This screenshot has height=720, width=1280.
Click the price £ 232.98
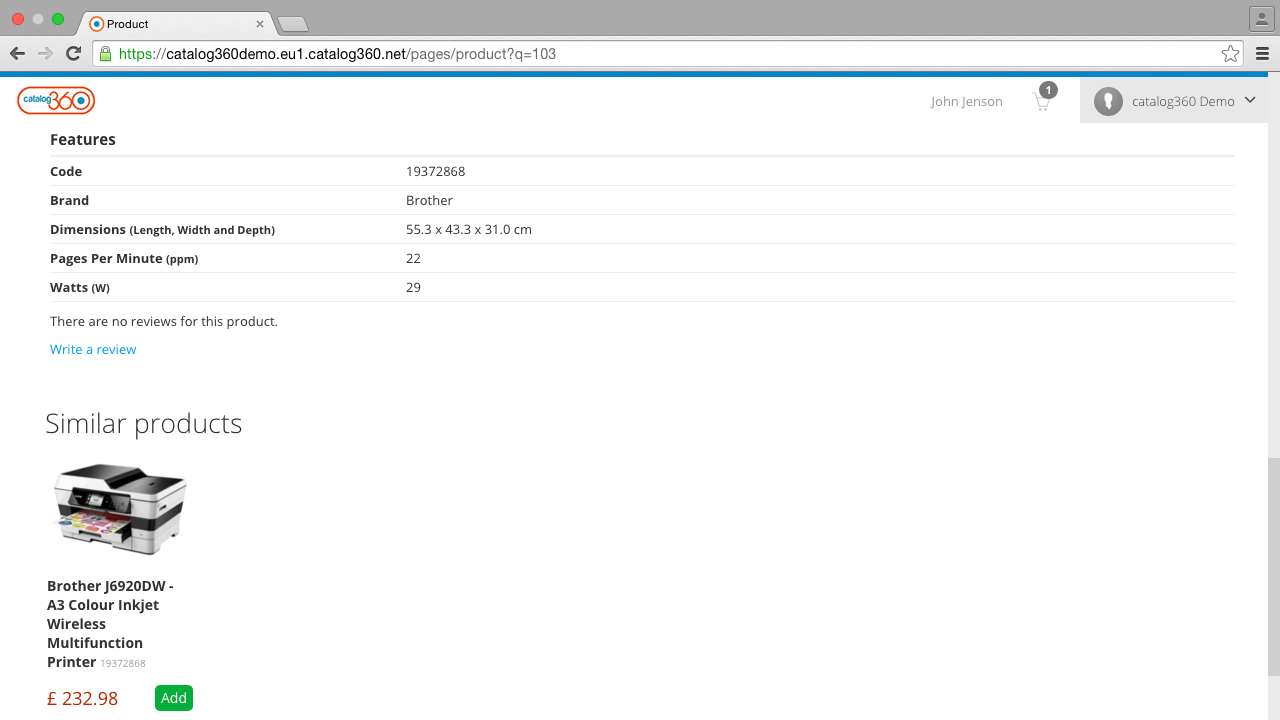(82, 698)
